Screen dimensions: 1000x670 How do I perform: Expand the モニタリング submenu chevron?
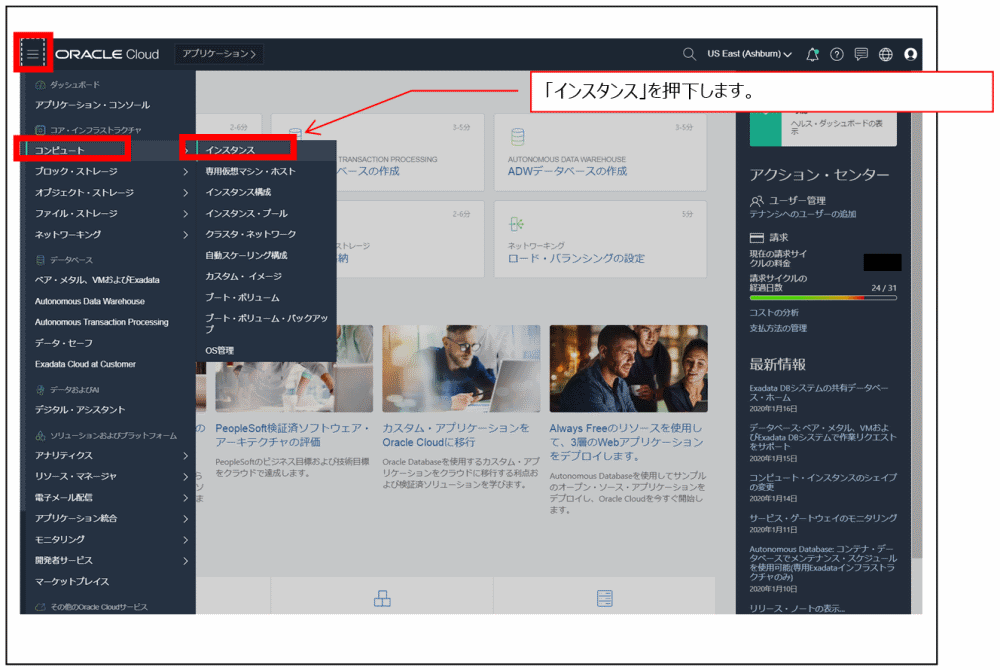185,540
